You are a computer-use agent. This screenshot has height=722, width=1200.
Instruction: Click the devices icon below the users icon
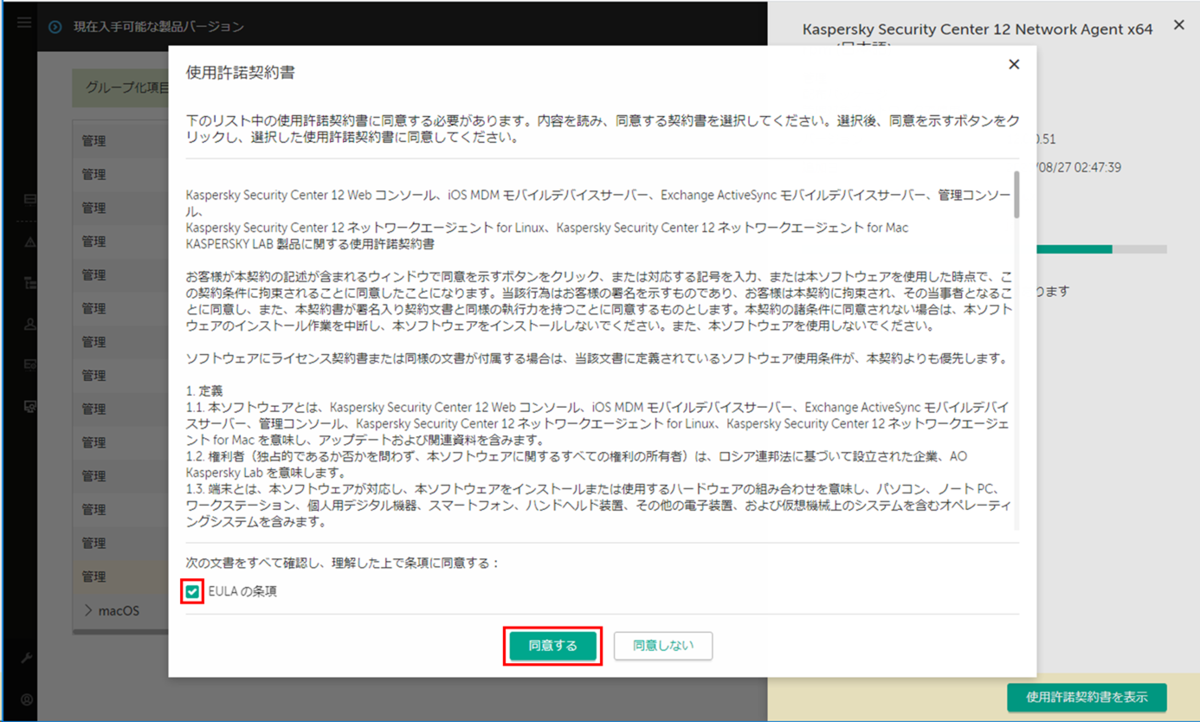(x=30, y=364)
